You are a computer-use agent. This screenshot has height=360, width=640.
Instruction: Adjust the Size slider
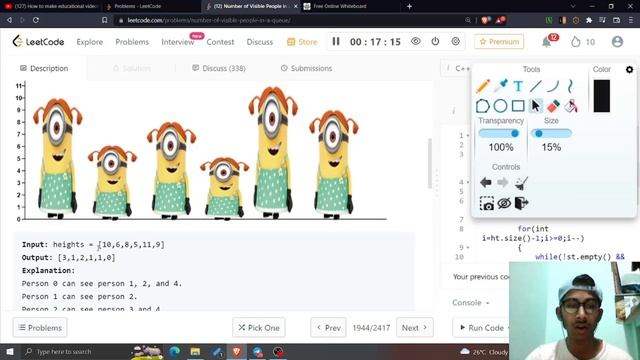(x=551, y=133)
